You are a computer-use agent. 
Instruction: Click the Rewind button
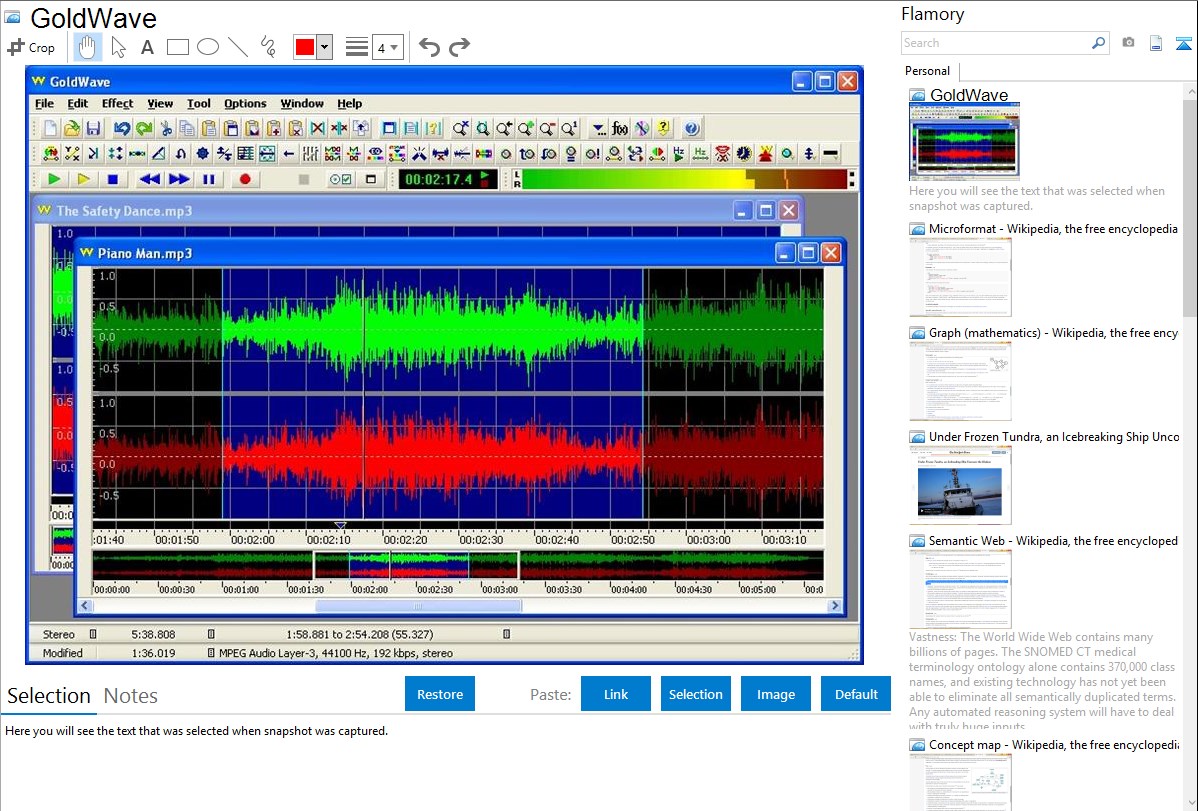pos(150,180)
